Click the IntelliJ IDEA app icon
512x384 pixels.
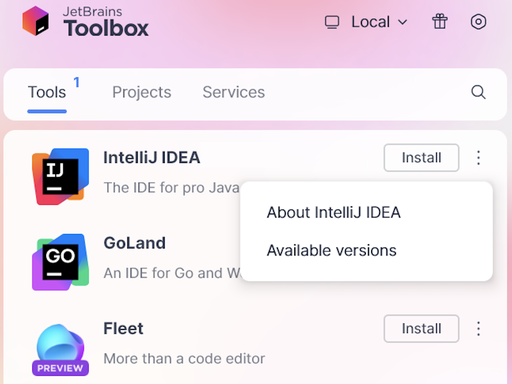60,176
